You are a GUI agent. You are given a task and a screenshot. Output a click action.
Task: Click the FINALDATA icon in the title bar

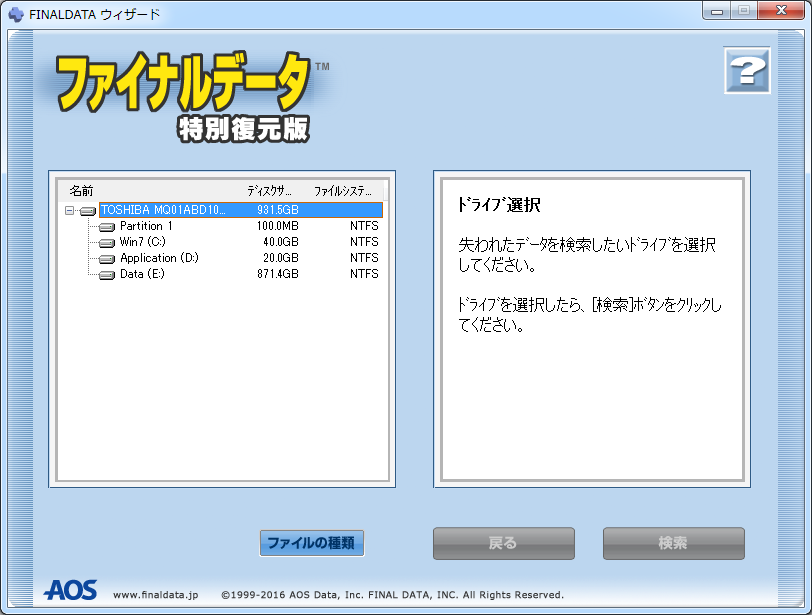(x=14, y=12)
